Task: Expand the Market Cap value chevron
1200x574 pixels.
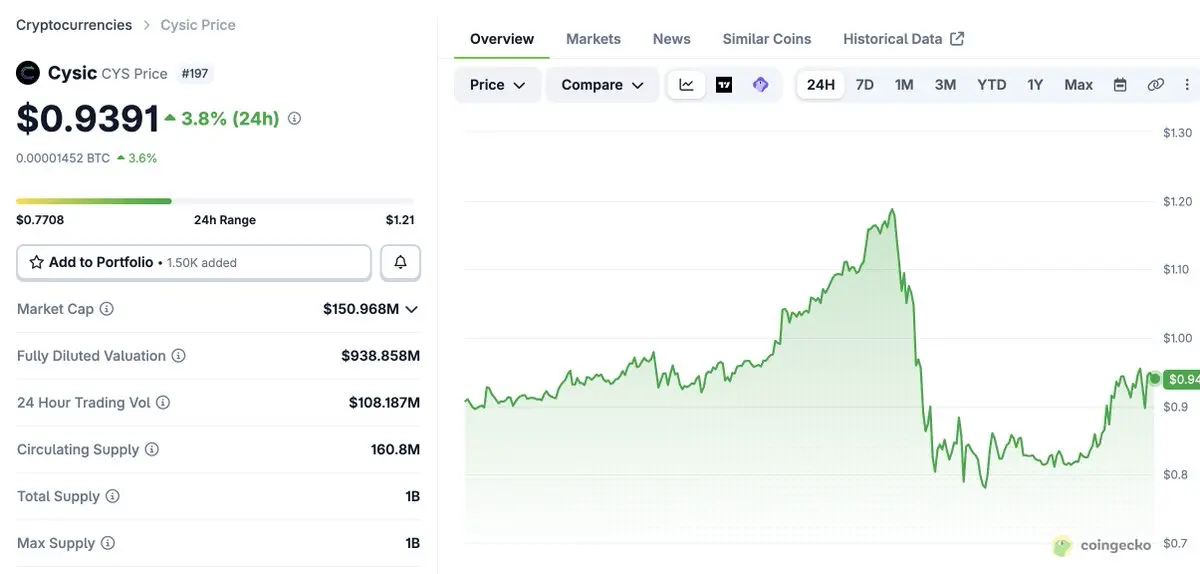Action: 411,310
